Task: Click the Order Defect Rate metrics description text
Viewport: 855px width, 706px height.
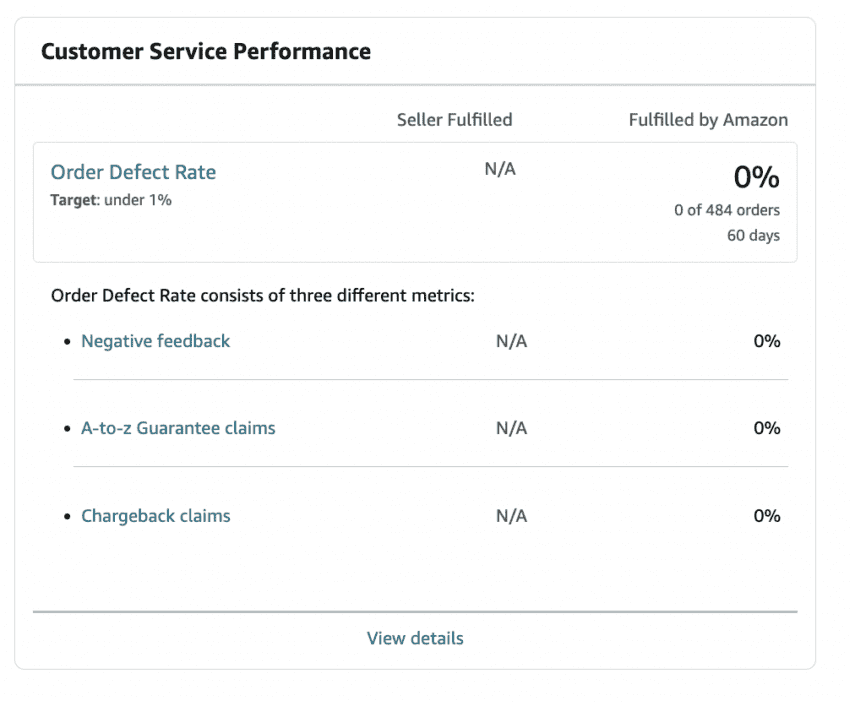Action: tap(262, 295)
